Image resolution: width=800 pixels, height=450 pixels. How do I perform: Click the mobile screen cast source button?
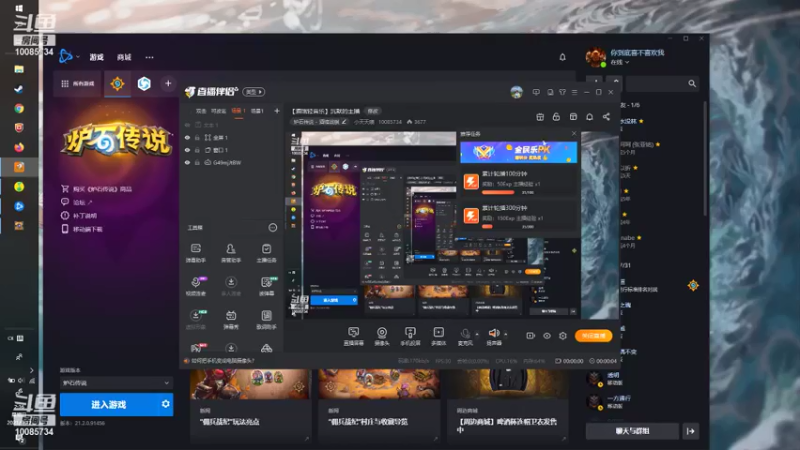click(410, 336)
